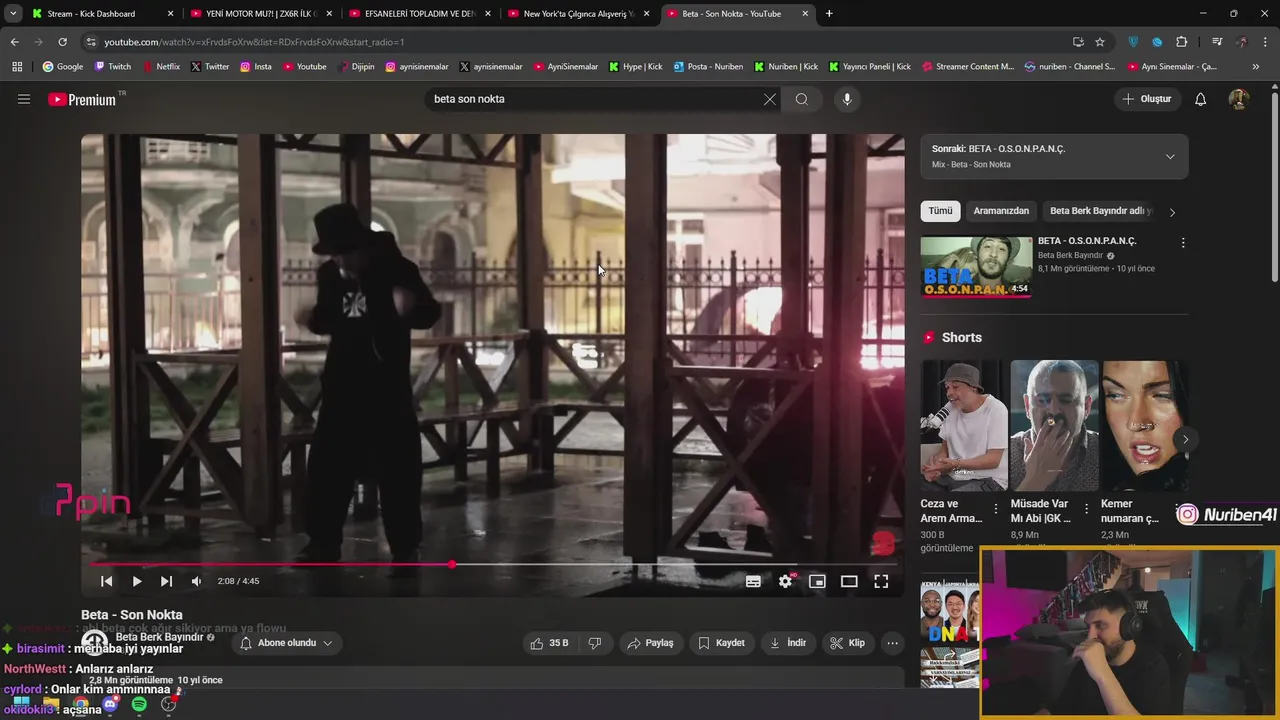
Task: Play the paused video
Action: tap(137, 581)
